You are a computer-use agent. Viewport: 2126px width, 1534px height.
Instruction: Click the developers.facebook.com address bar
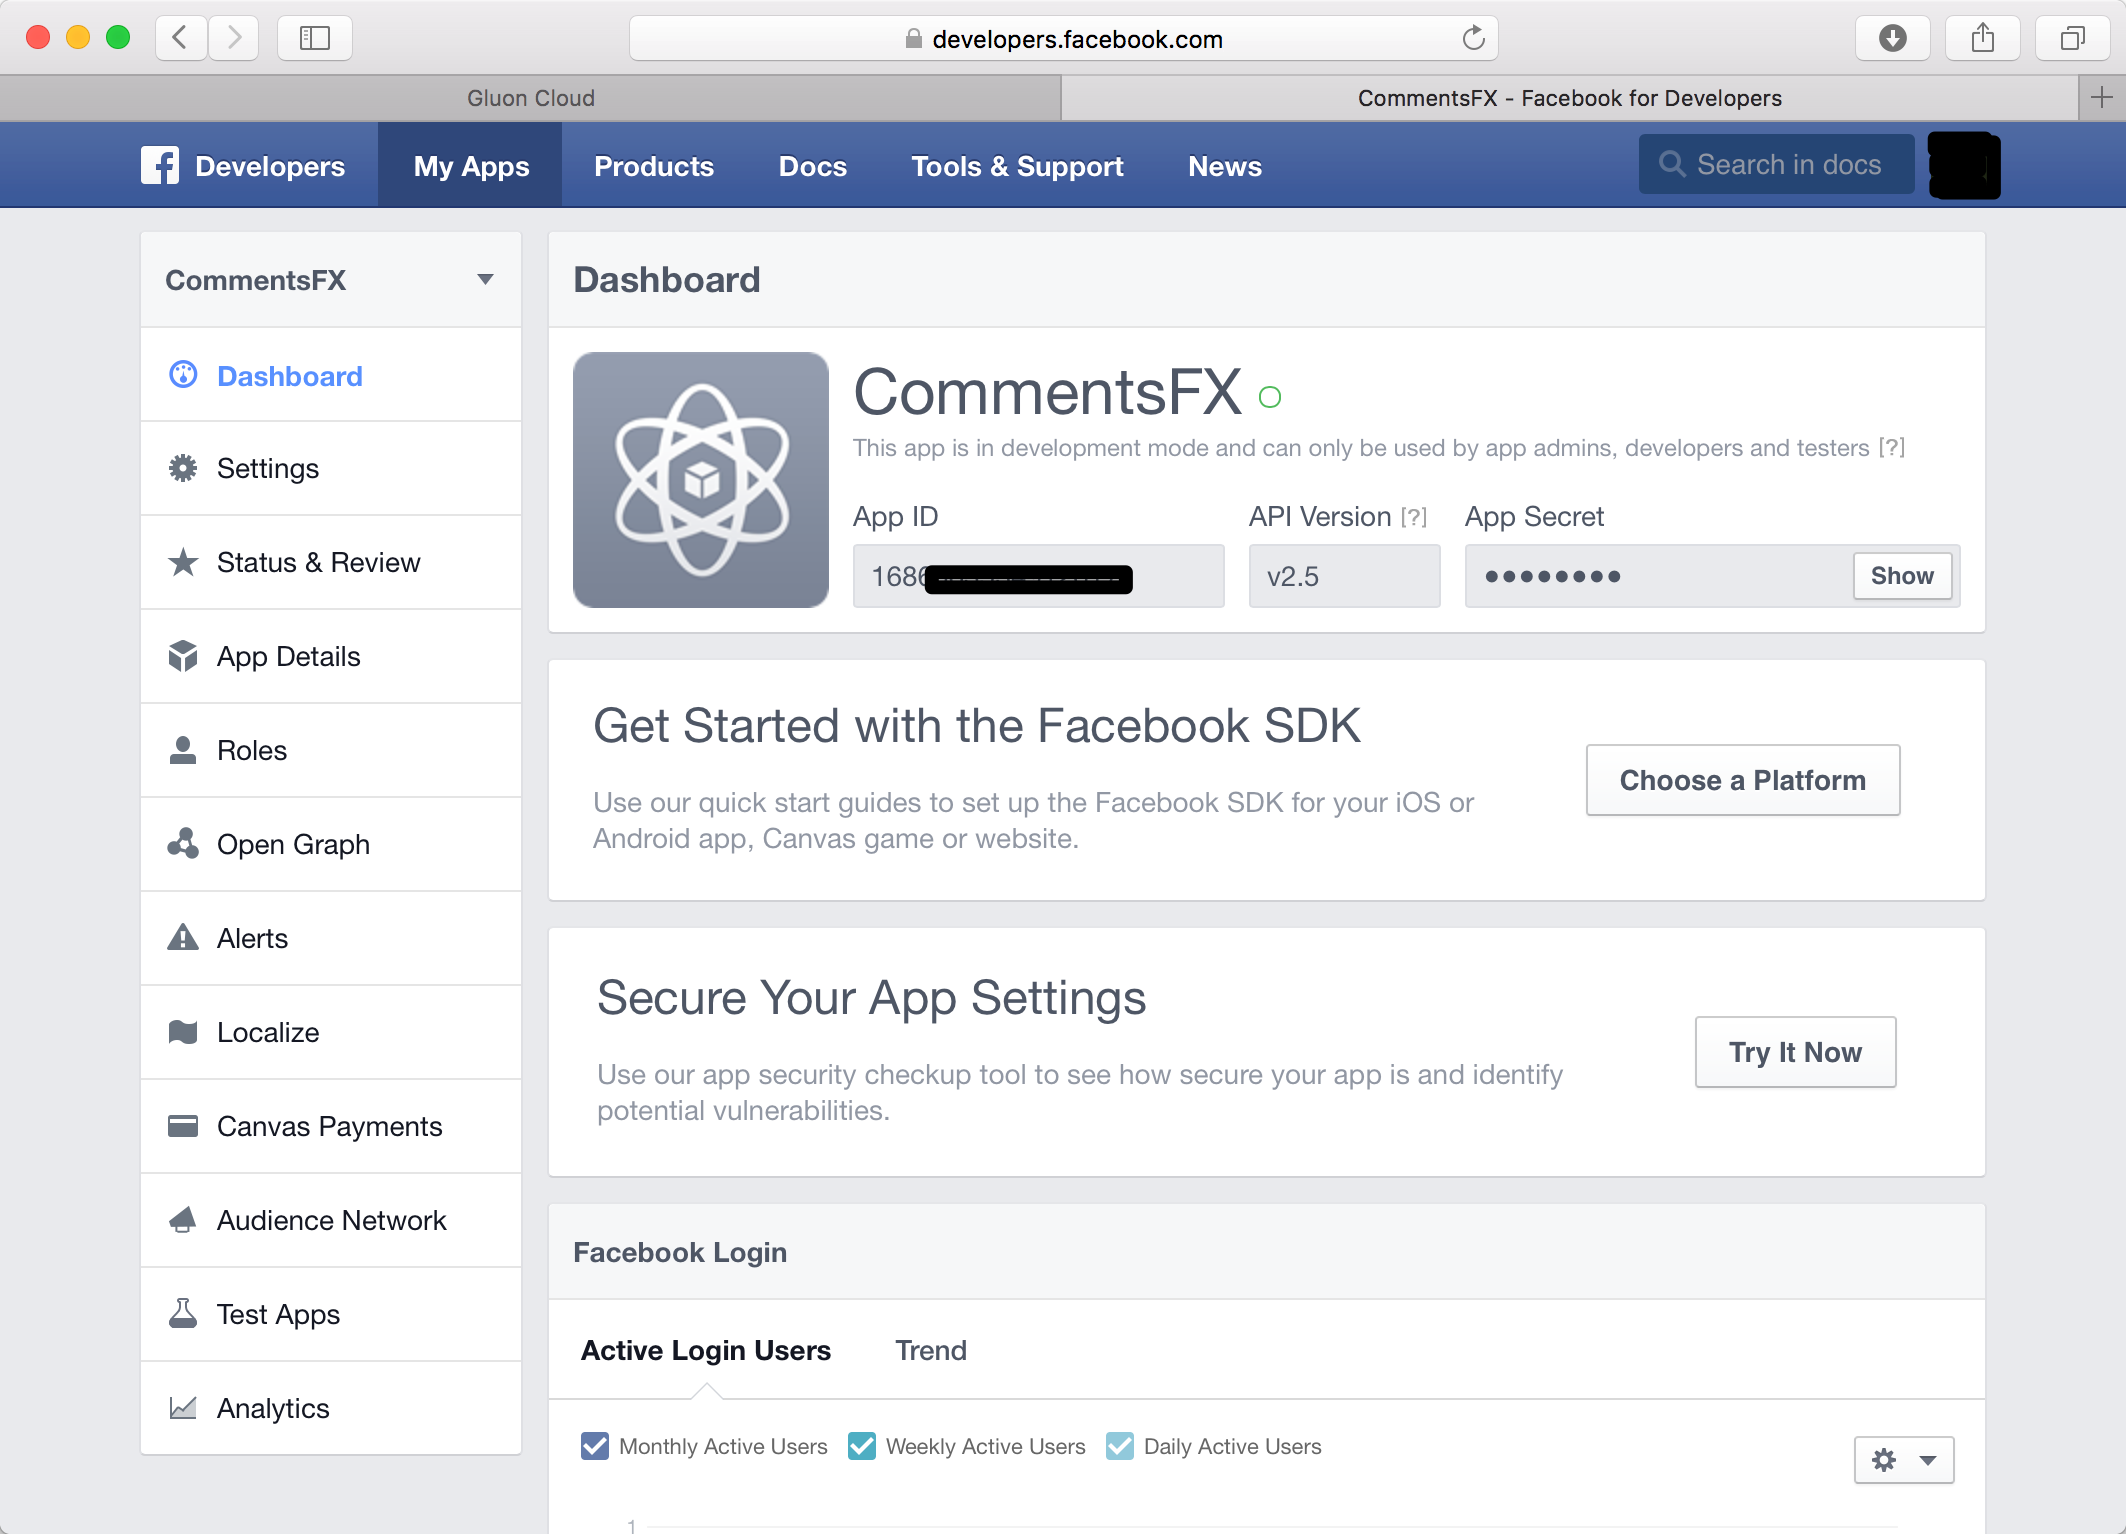tap(1063, 39)
